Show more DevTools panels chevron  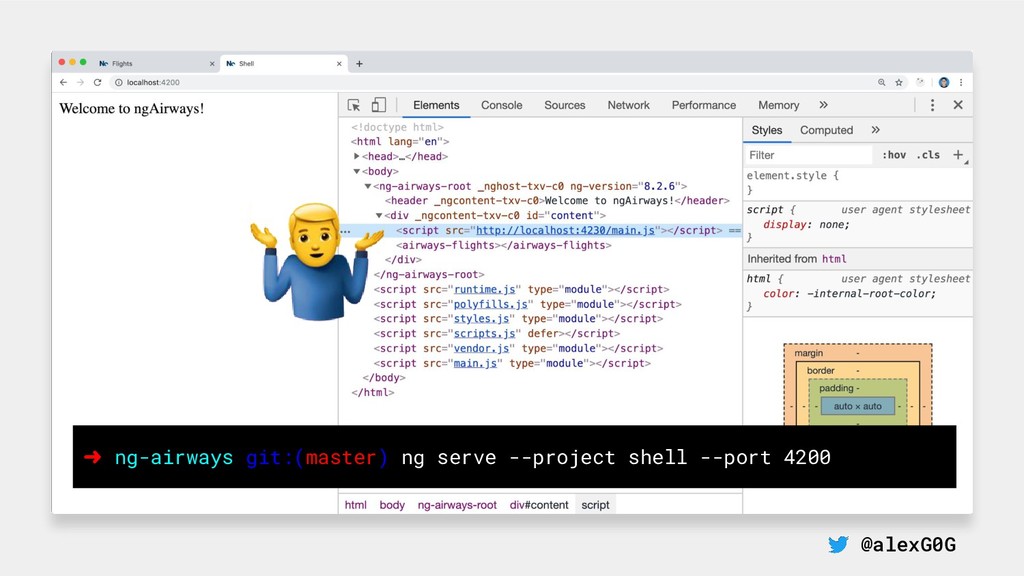pyautogui.click(x=824, y=104)
